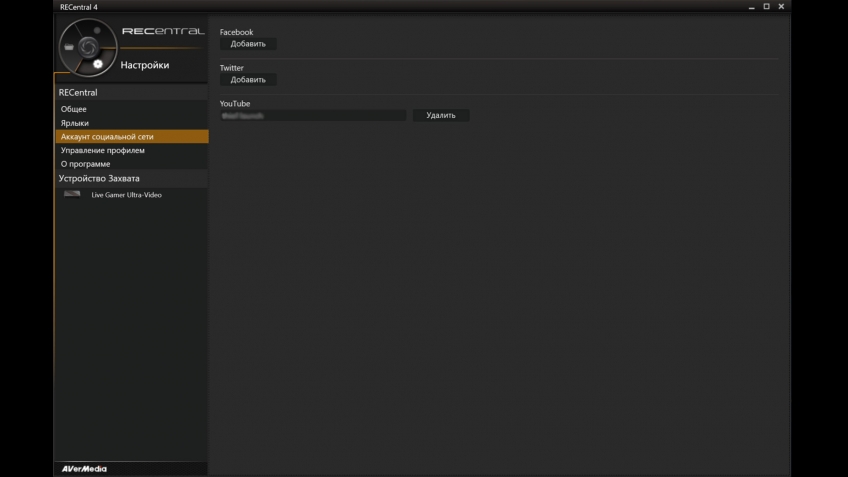Click the Настройки heading
Viewport: 848px width, 477px height.
pyautogui.click(x=145, y=65)
